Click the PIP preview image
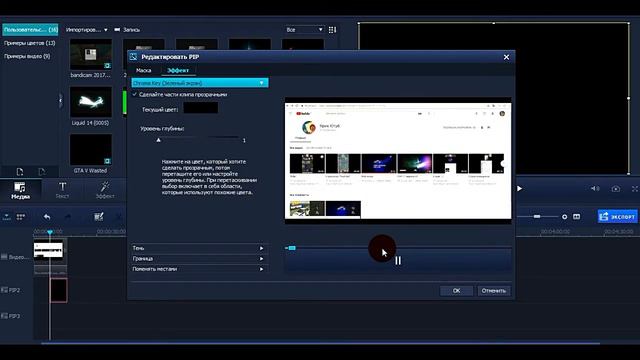 tap(398, 161)
